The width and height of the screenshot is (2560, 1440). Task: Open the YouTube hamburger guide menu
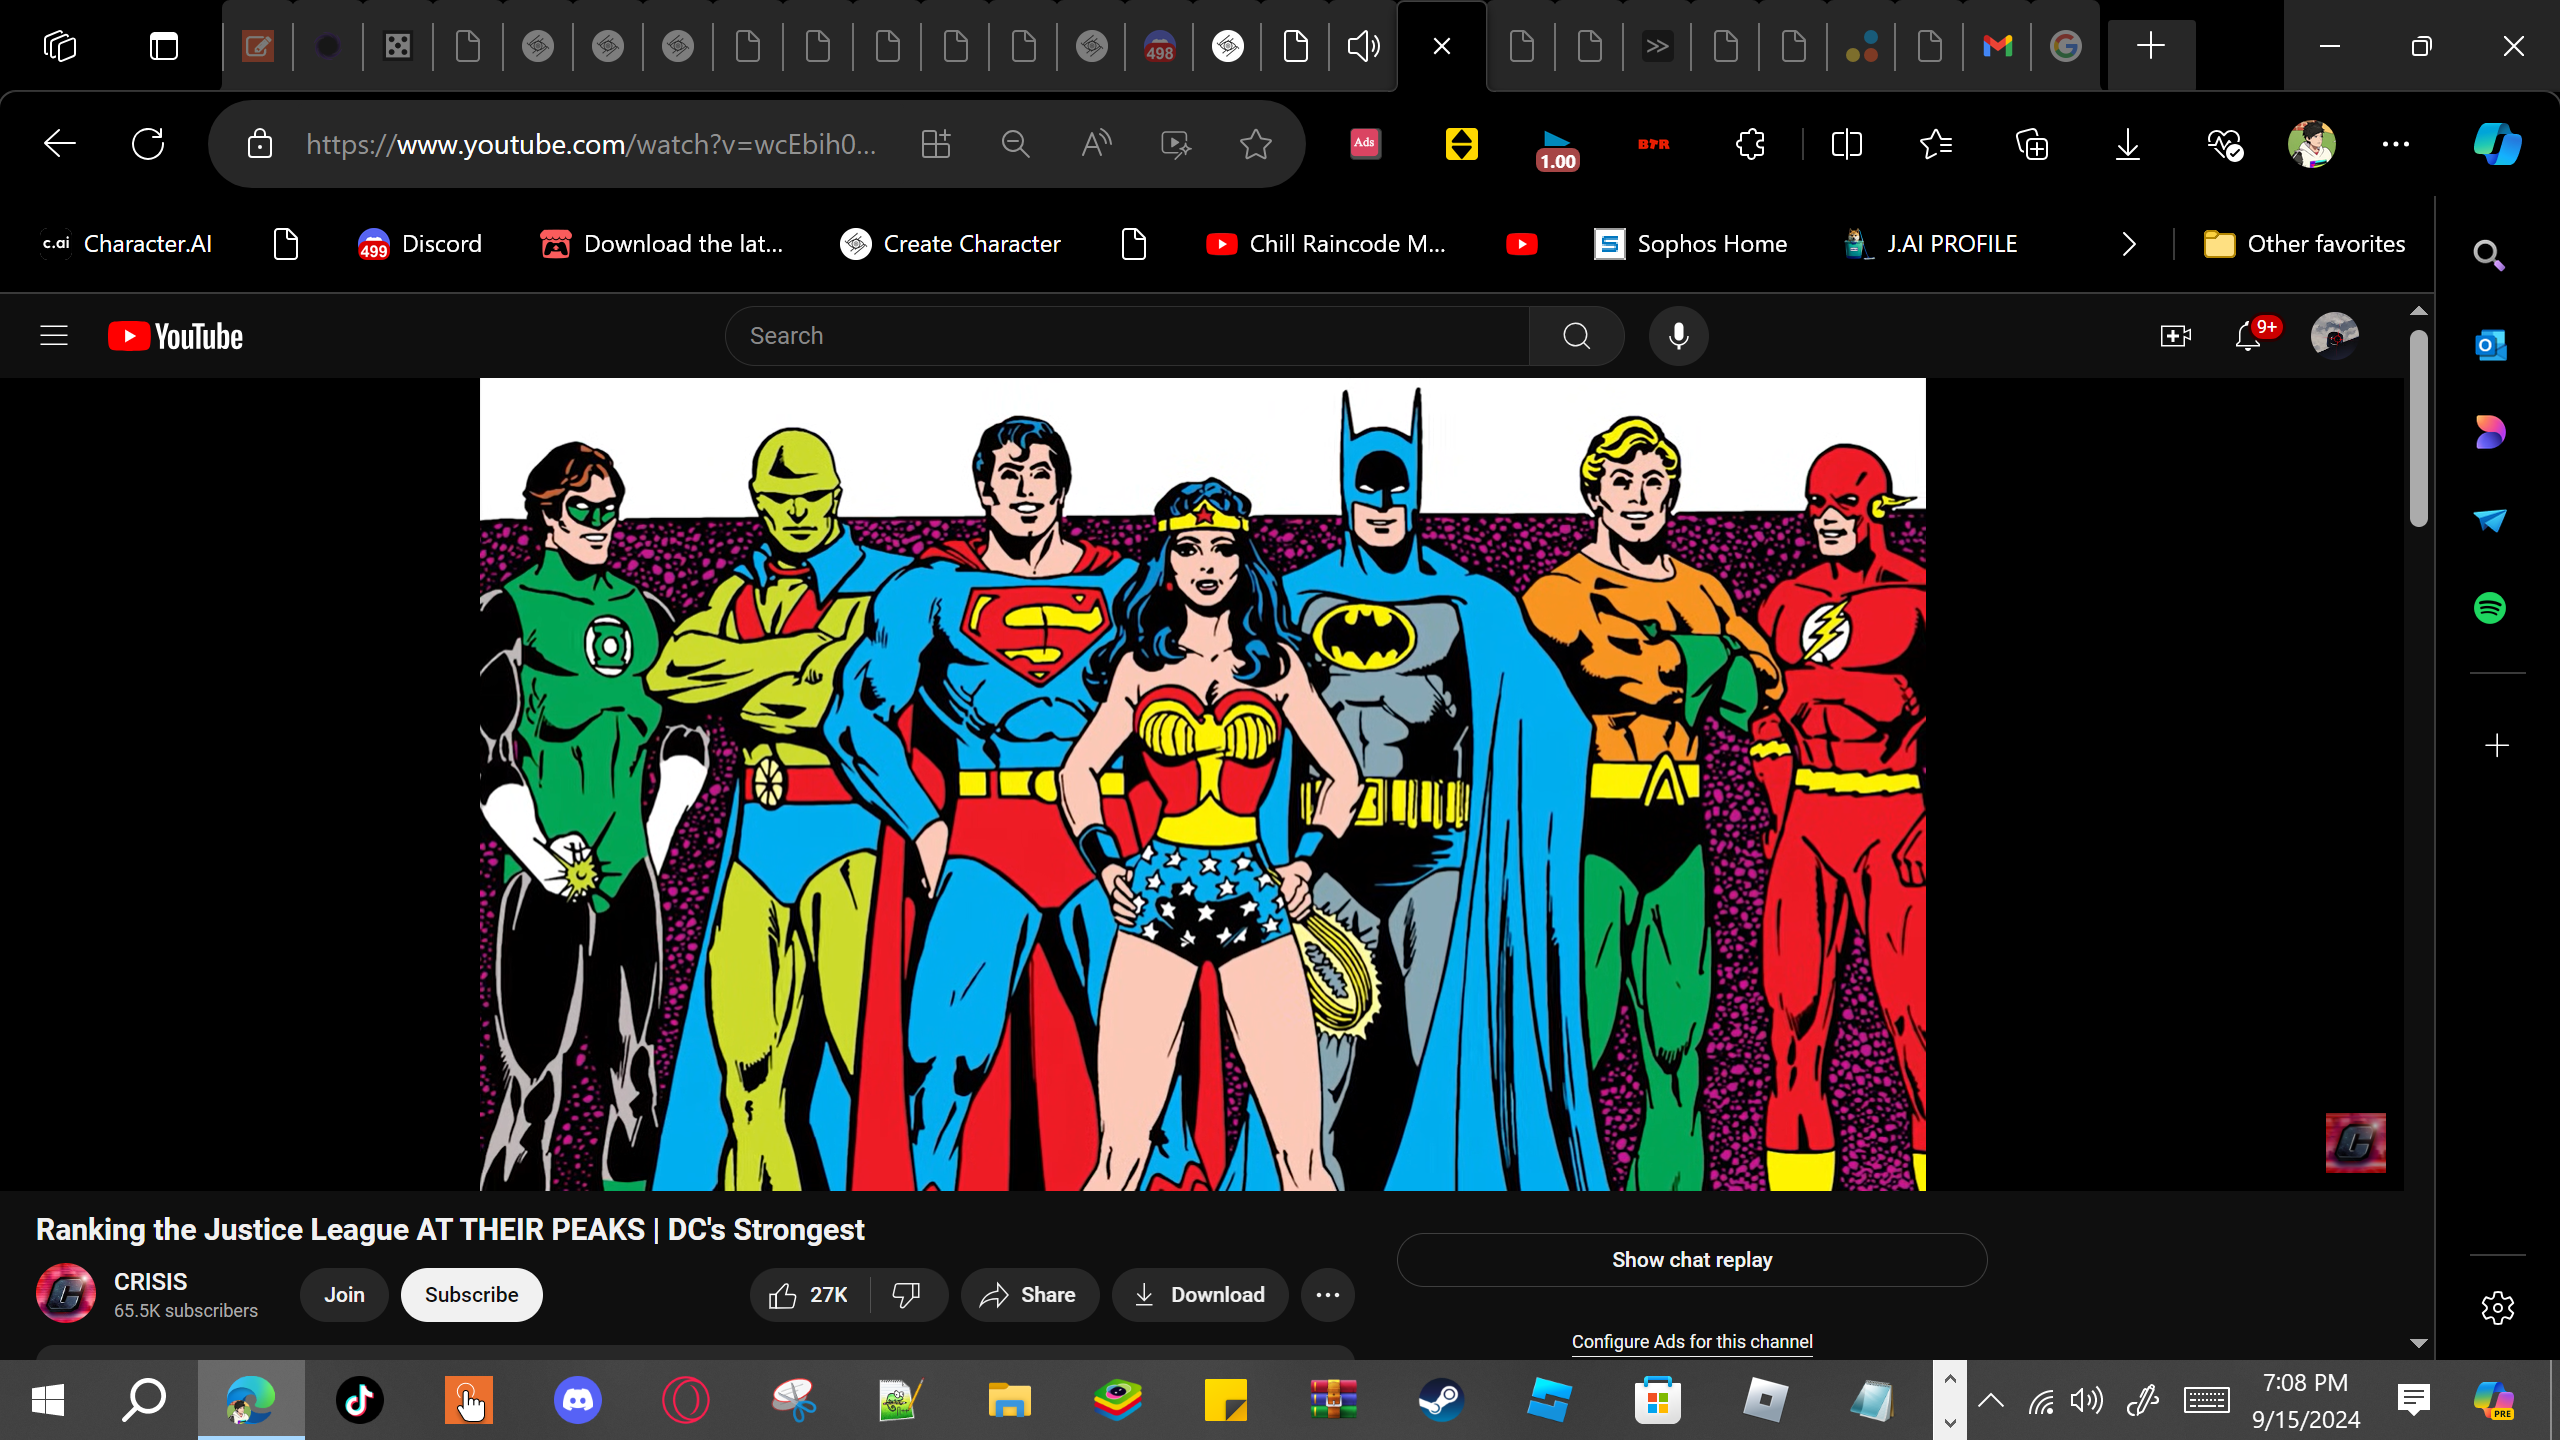point(54,336)
